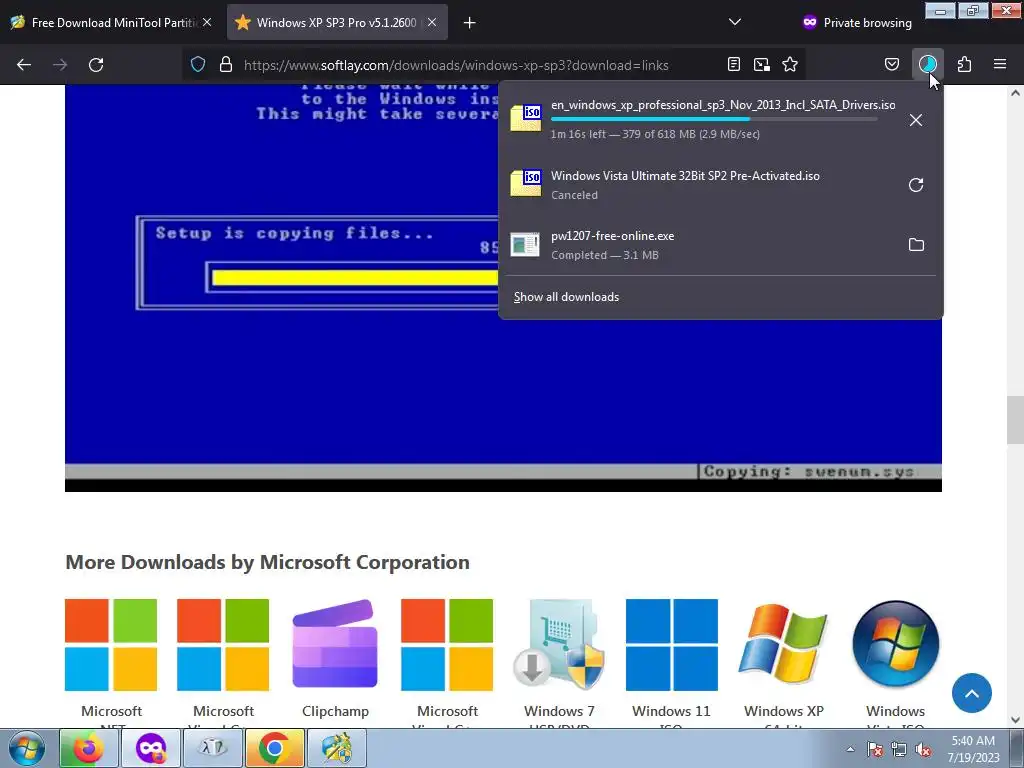Screen dimensions: 1024x768
Task: Click the XP ISO download progress bar
Action: pos(714,119)
